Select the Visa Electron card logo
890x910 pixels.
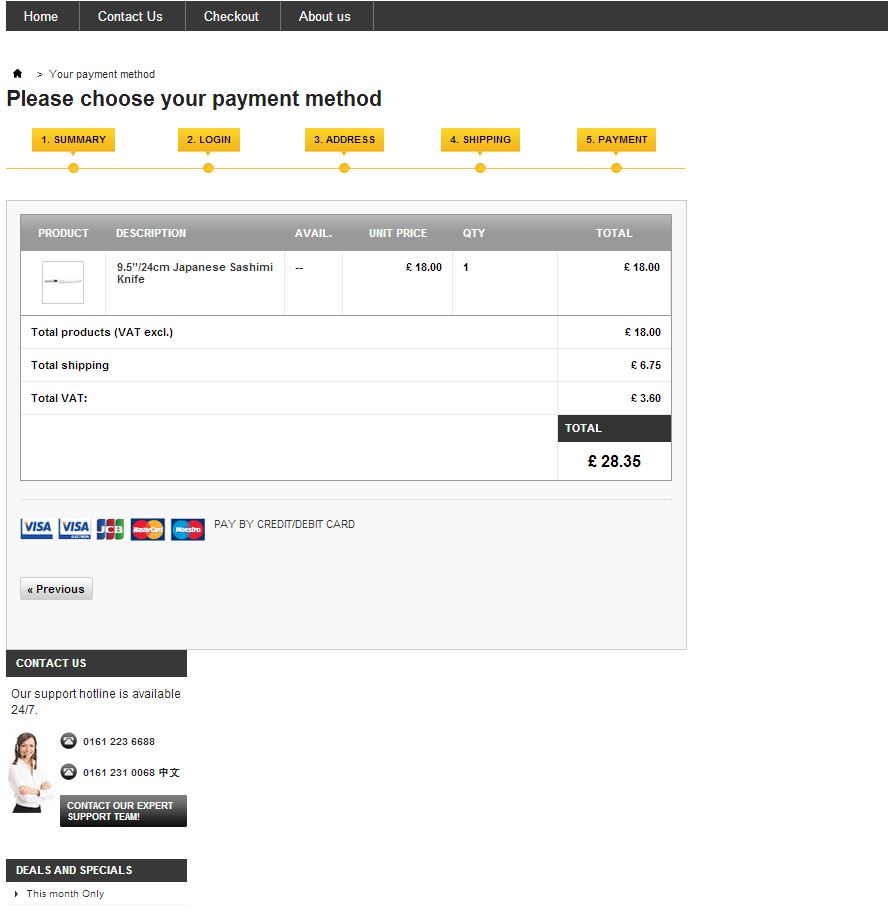coord(74,529)
